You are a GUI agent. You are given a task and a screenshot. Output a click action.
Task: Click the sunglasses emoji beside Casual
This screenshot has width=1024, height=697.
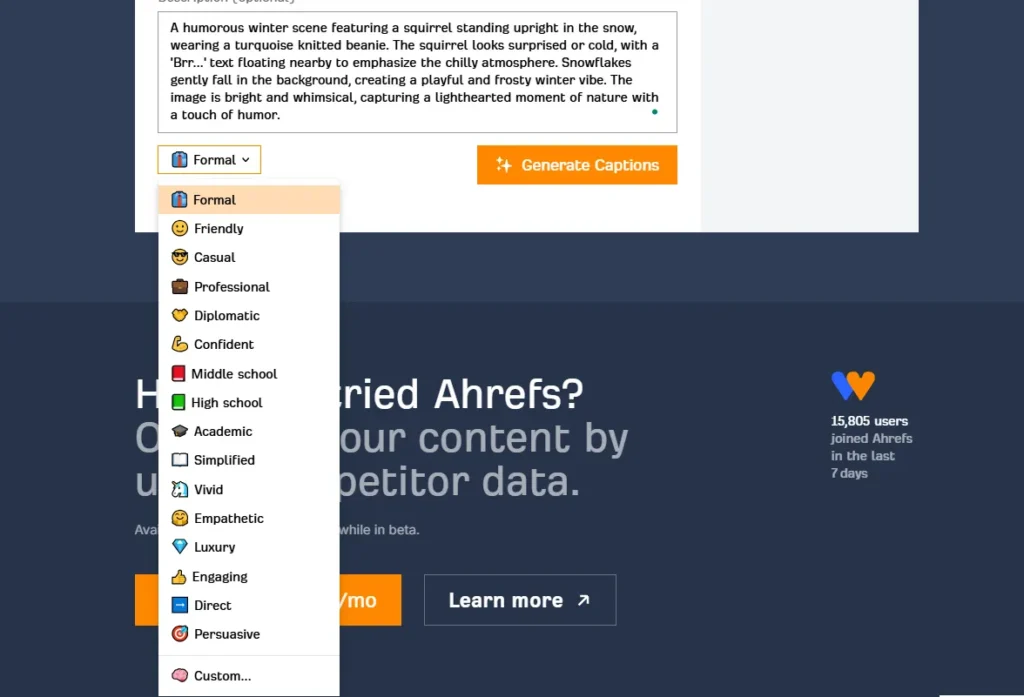coord(180,257)
